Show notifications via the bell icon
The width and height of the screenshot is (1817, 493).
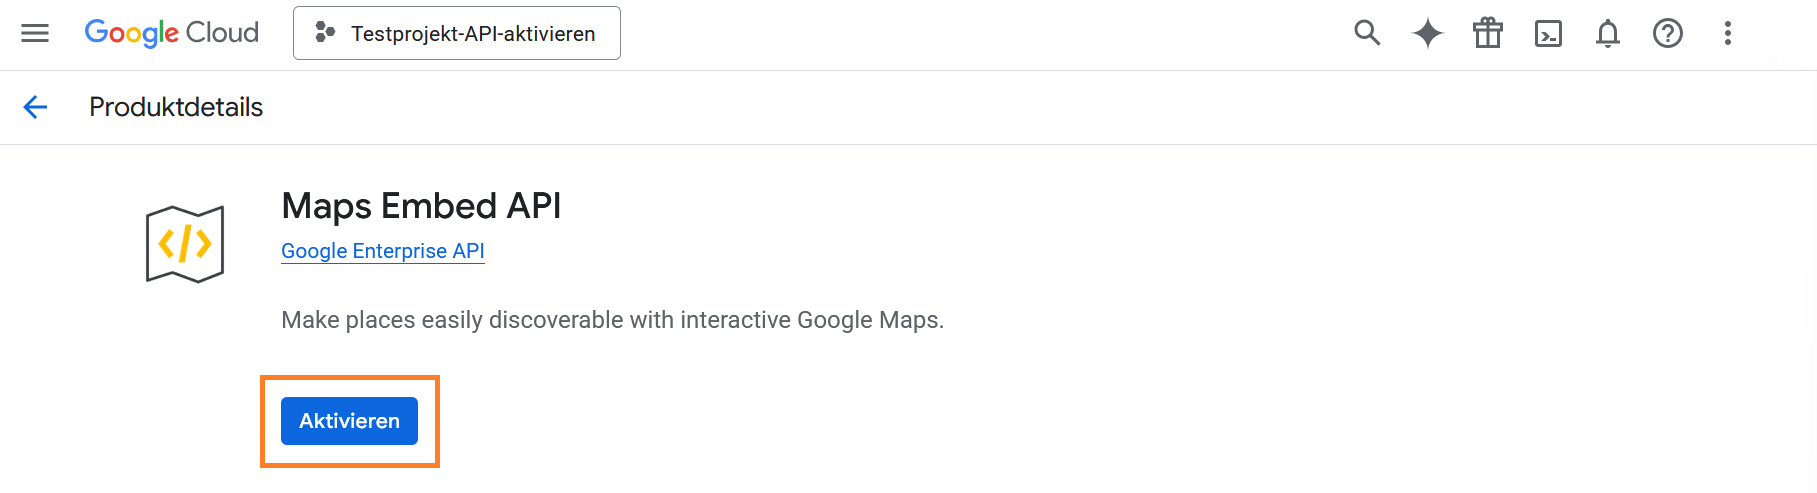[1608, 33]
